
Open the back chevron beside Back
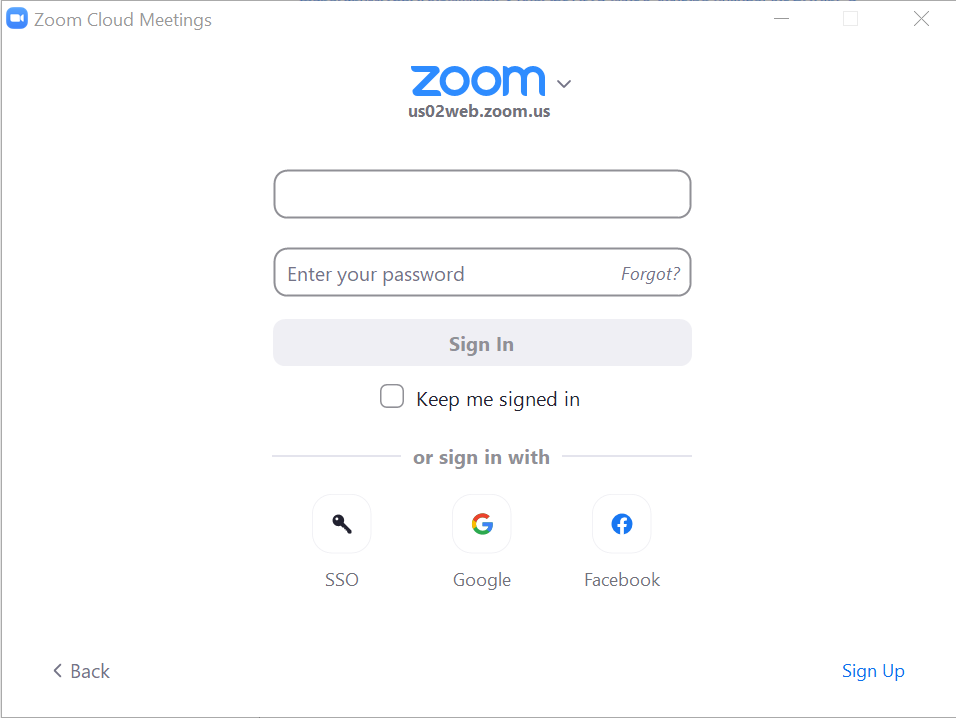click(57, 671)
